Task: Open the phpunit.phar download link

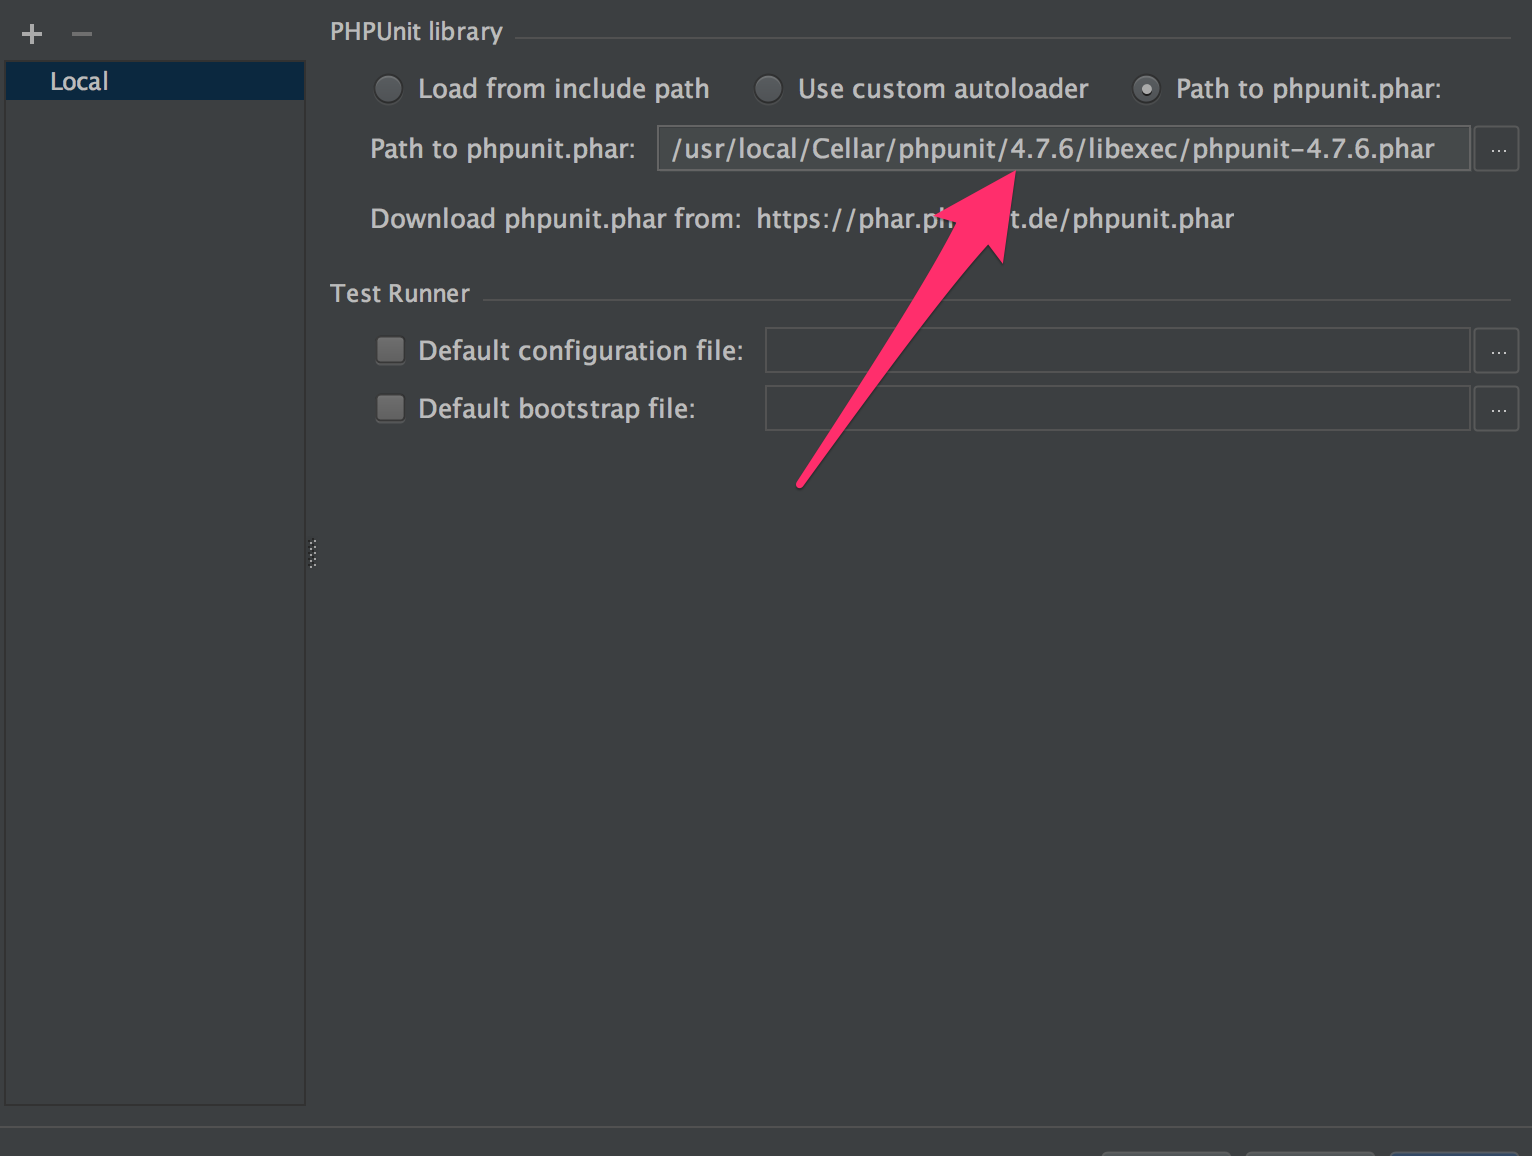Action: click(x=995, y=218)
